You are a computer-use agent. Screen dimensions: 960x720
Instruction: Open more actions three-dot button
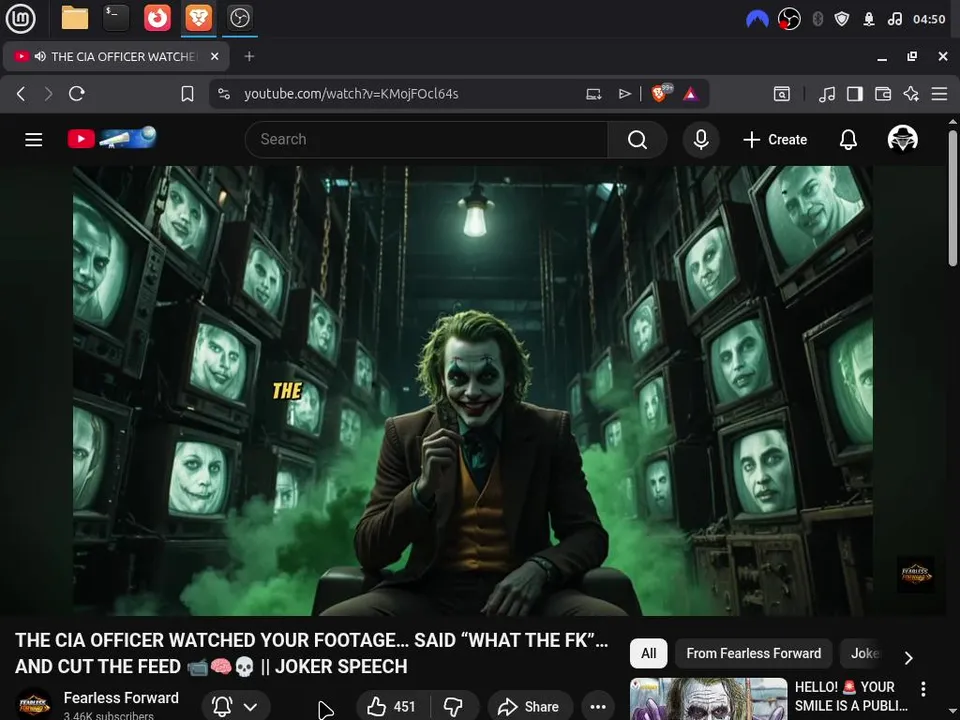pos(598,706)
